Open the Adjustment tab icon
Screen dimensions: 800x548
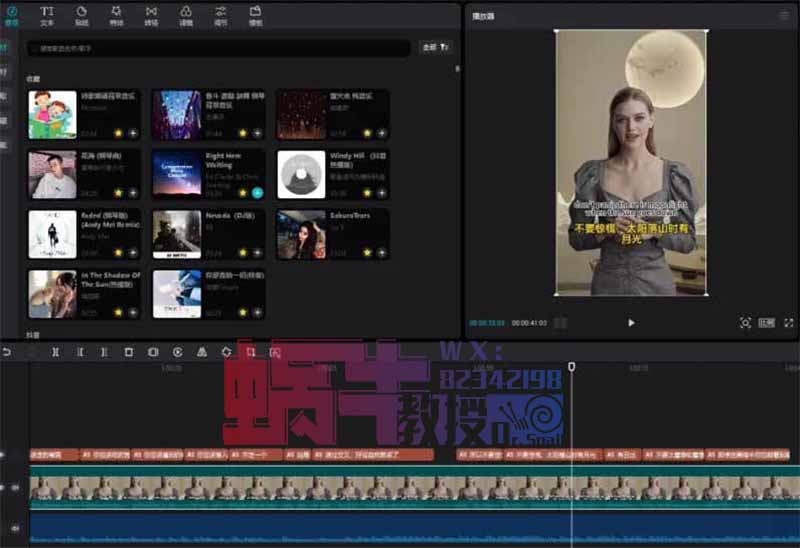tap(220, 15)
